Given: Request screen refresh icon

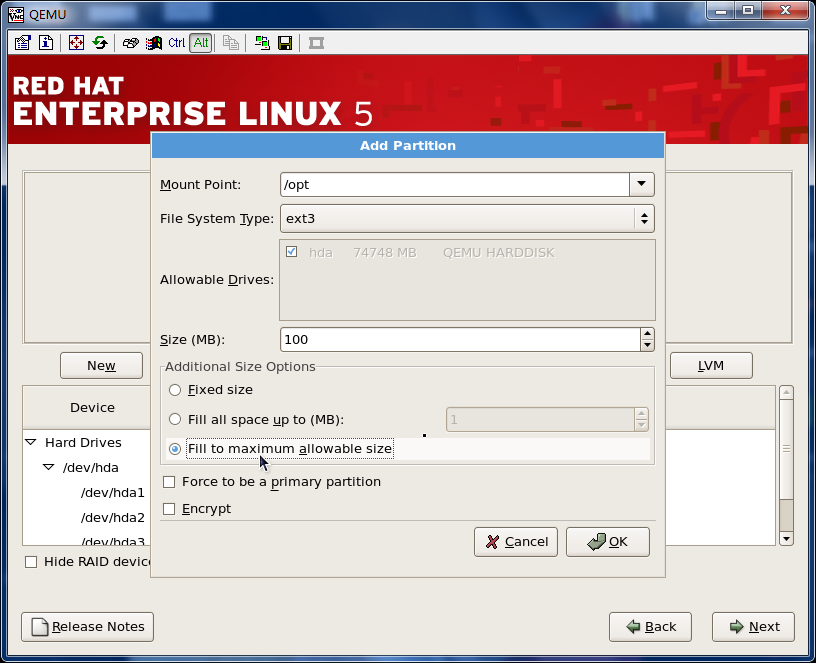Looking at the screenshot, I should pos(100,43).
